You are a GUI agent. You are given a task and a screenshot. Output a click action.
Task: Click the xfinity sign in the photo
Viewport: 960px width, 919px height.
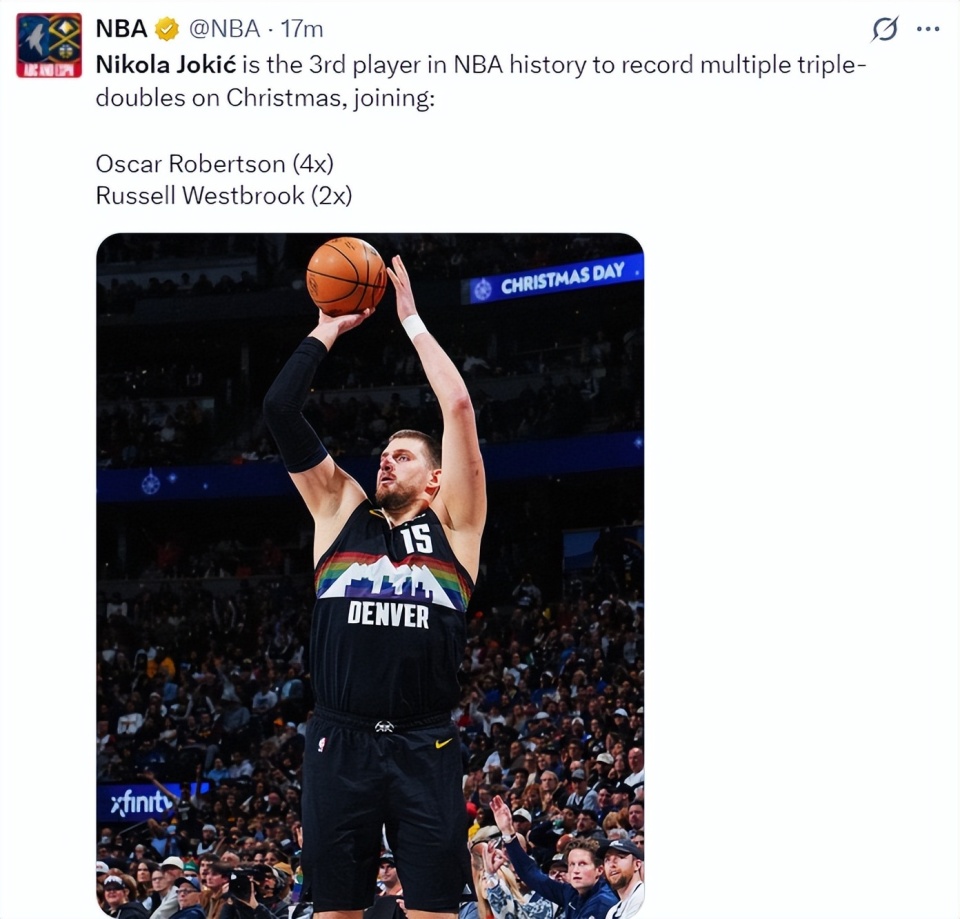[x=142, y=802]
